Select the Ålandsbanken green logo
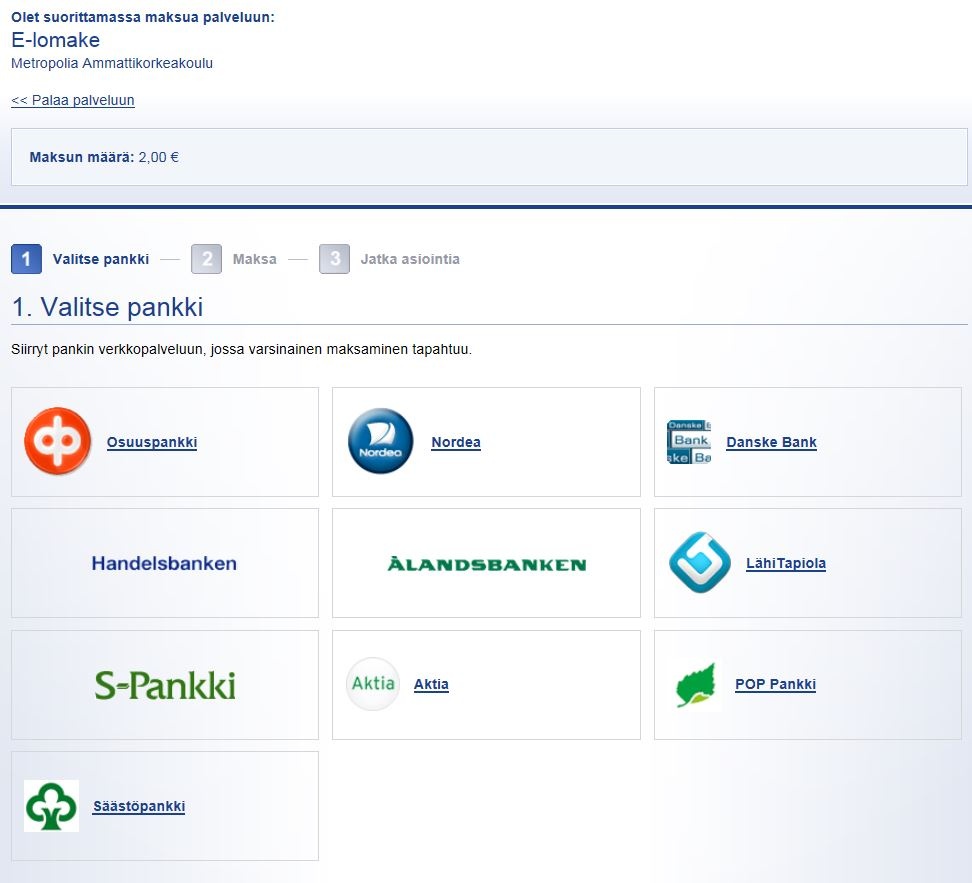This screenshot has height=883, width=972. coord(487,564)
